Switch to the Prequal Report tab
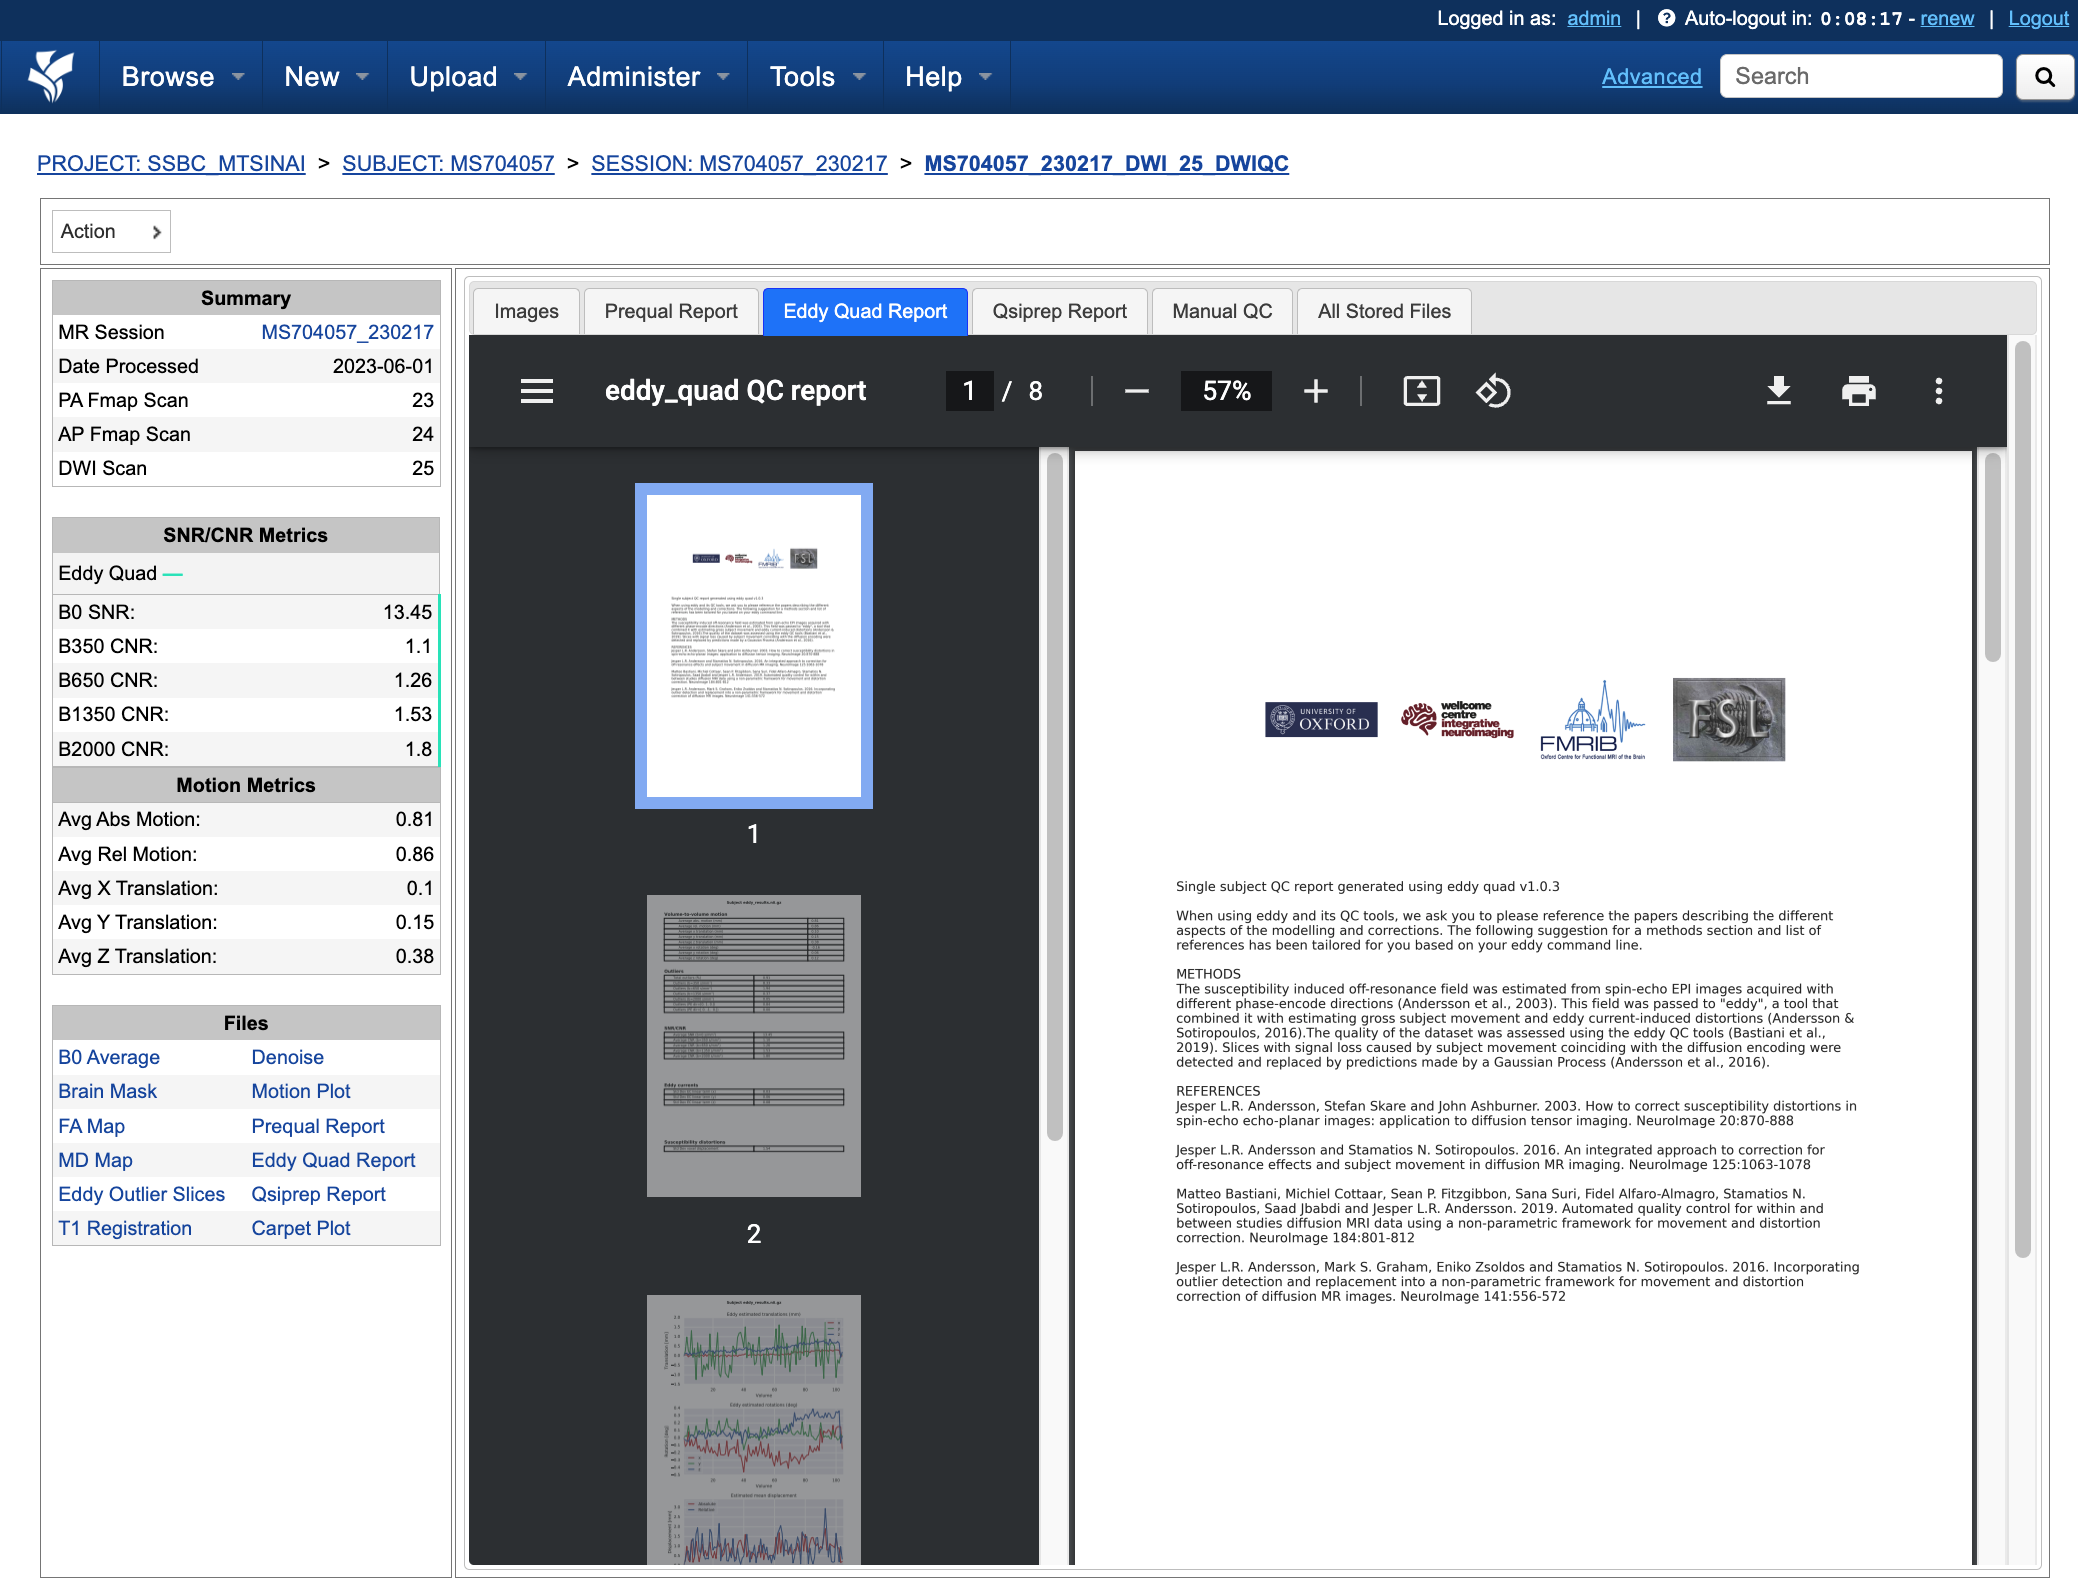 [671, 311]
